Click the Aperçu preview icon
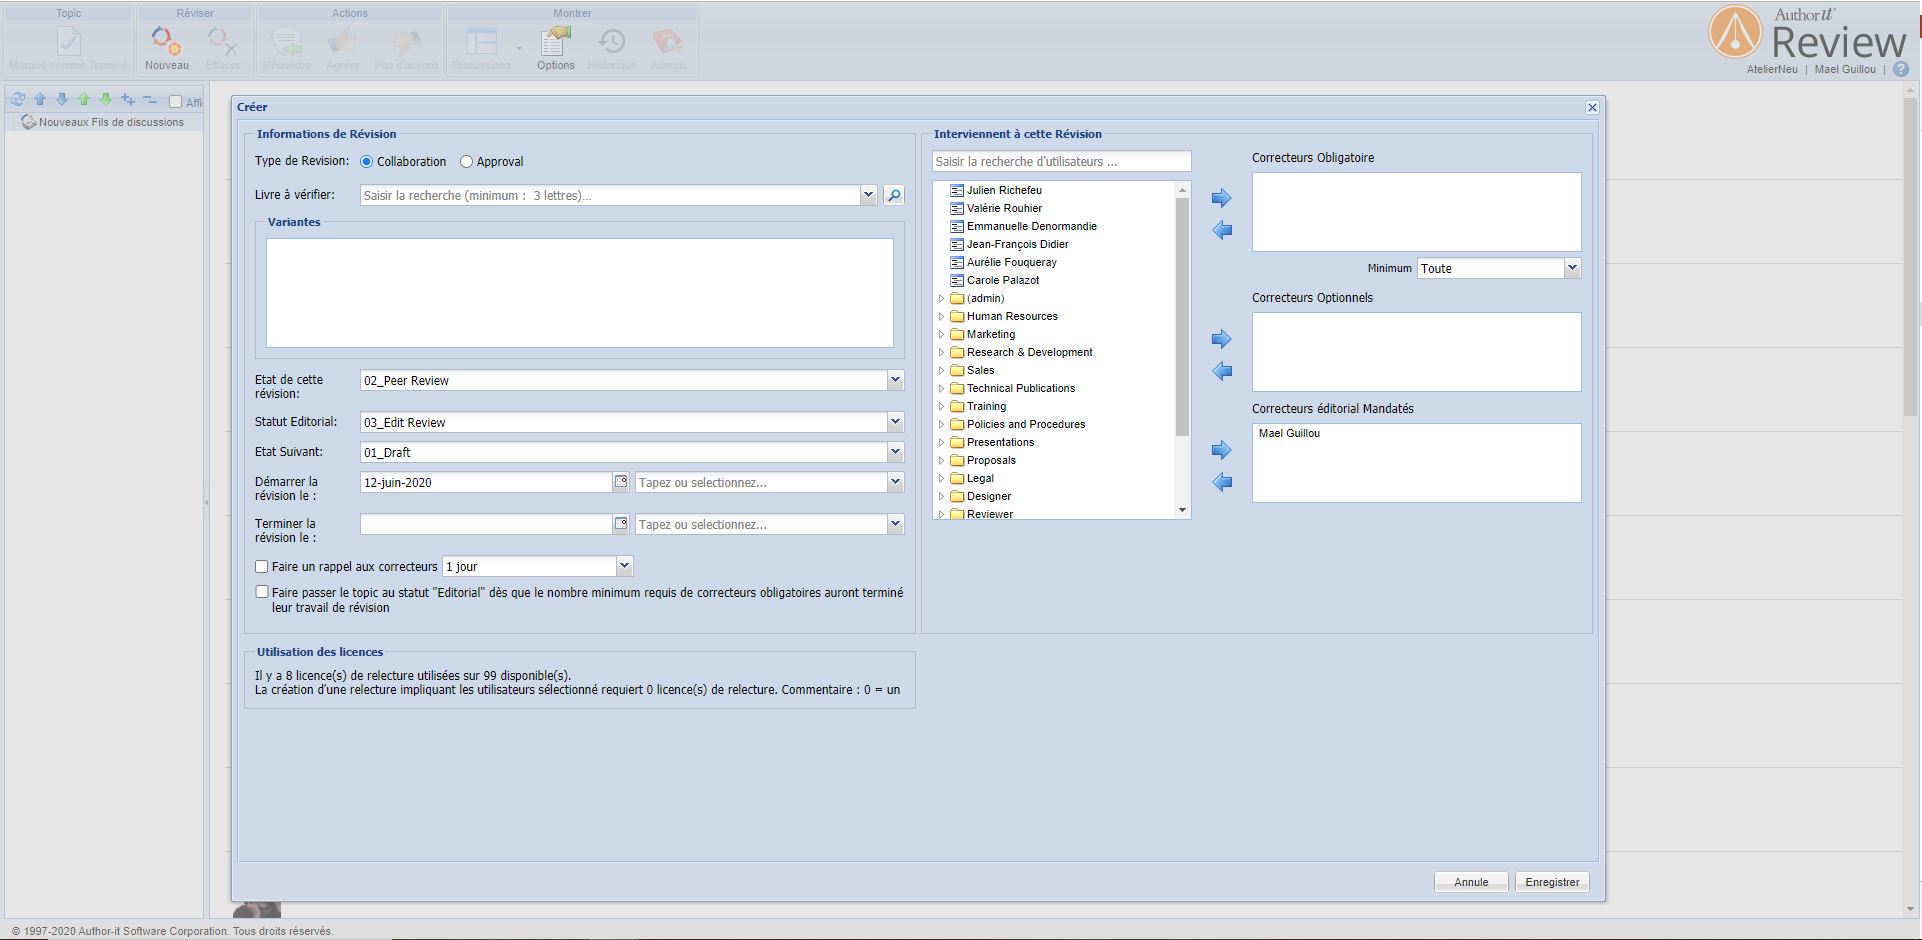The image size is (1922, 940). coord(667,42)
